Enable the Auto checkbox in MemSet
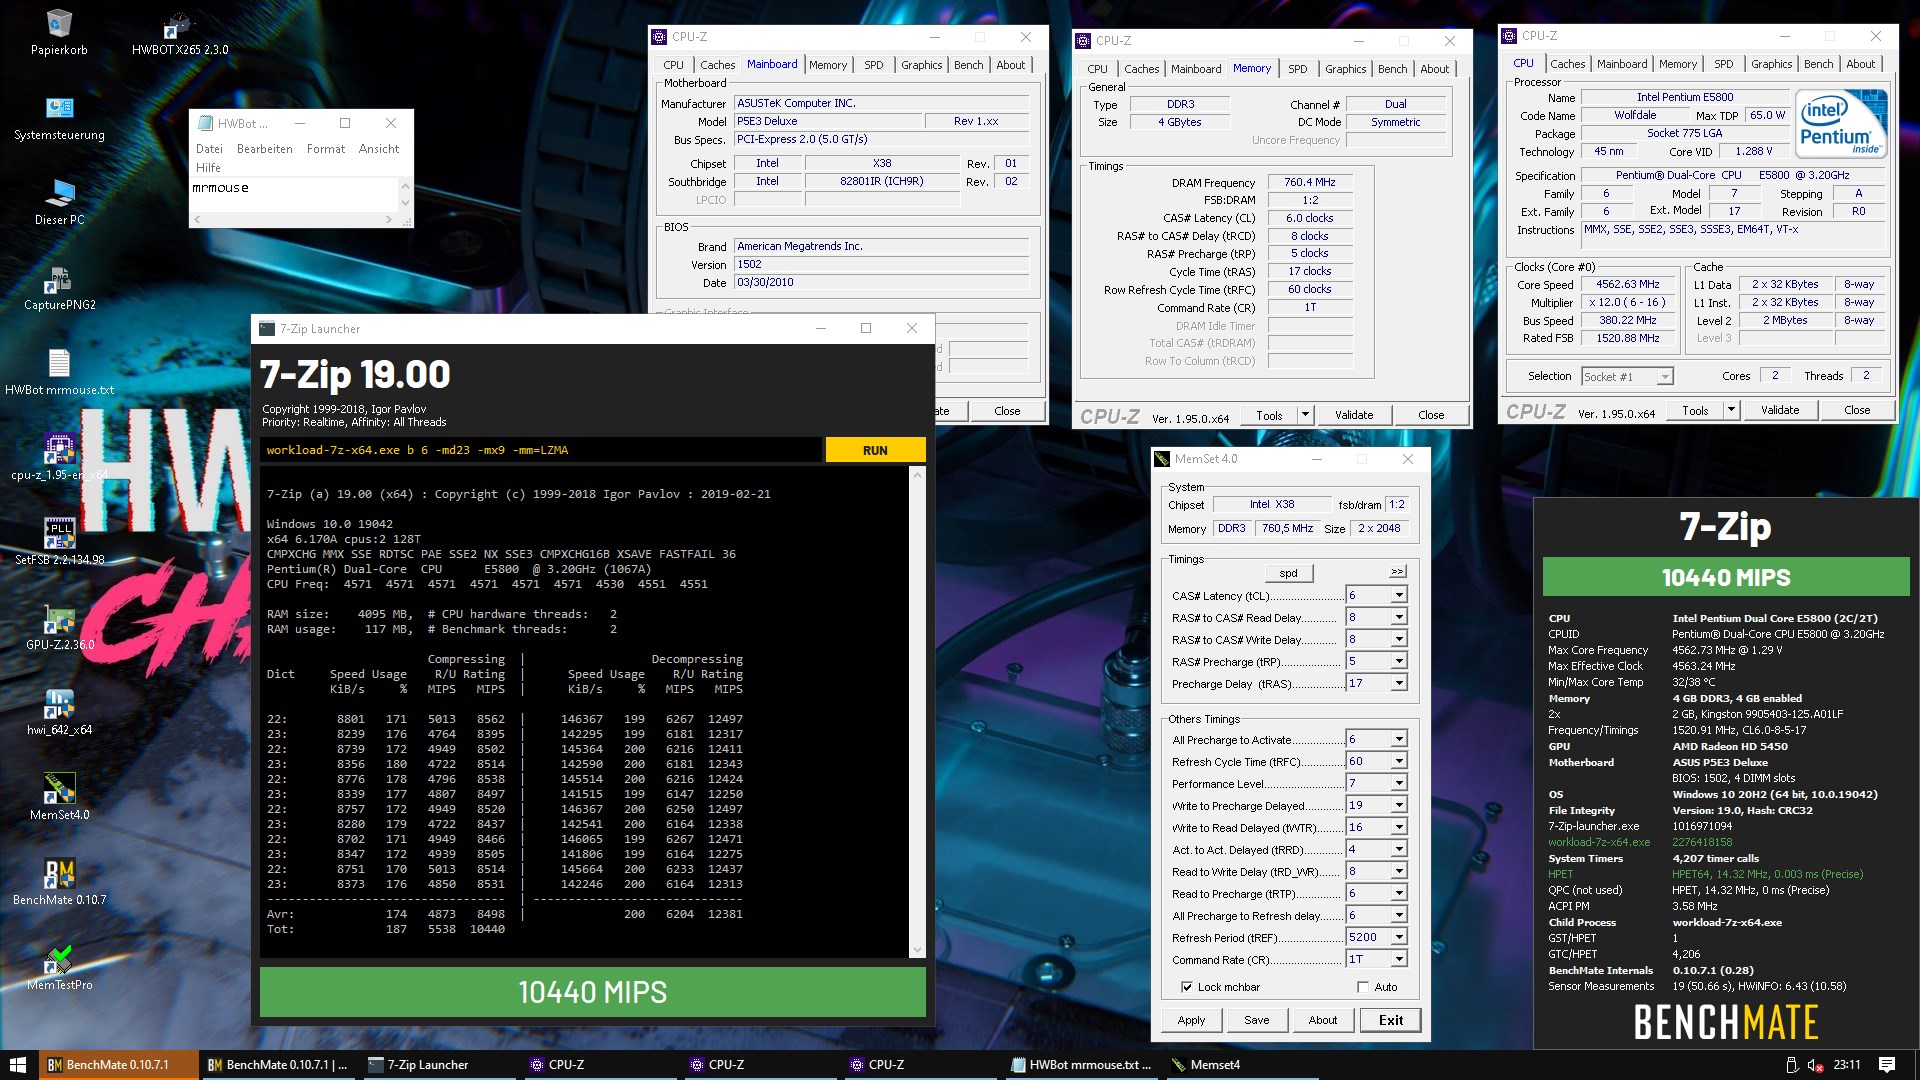1920x1080 pixels. click(1362, 987)
